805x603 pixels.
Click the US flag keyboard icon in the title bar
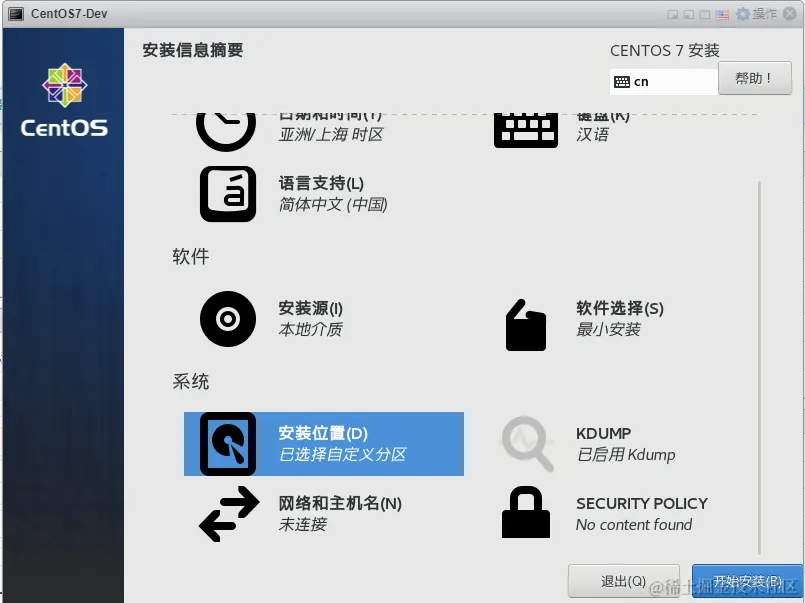click(722, 14)
